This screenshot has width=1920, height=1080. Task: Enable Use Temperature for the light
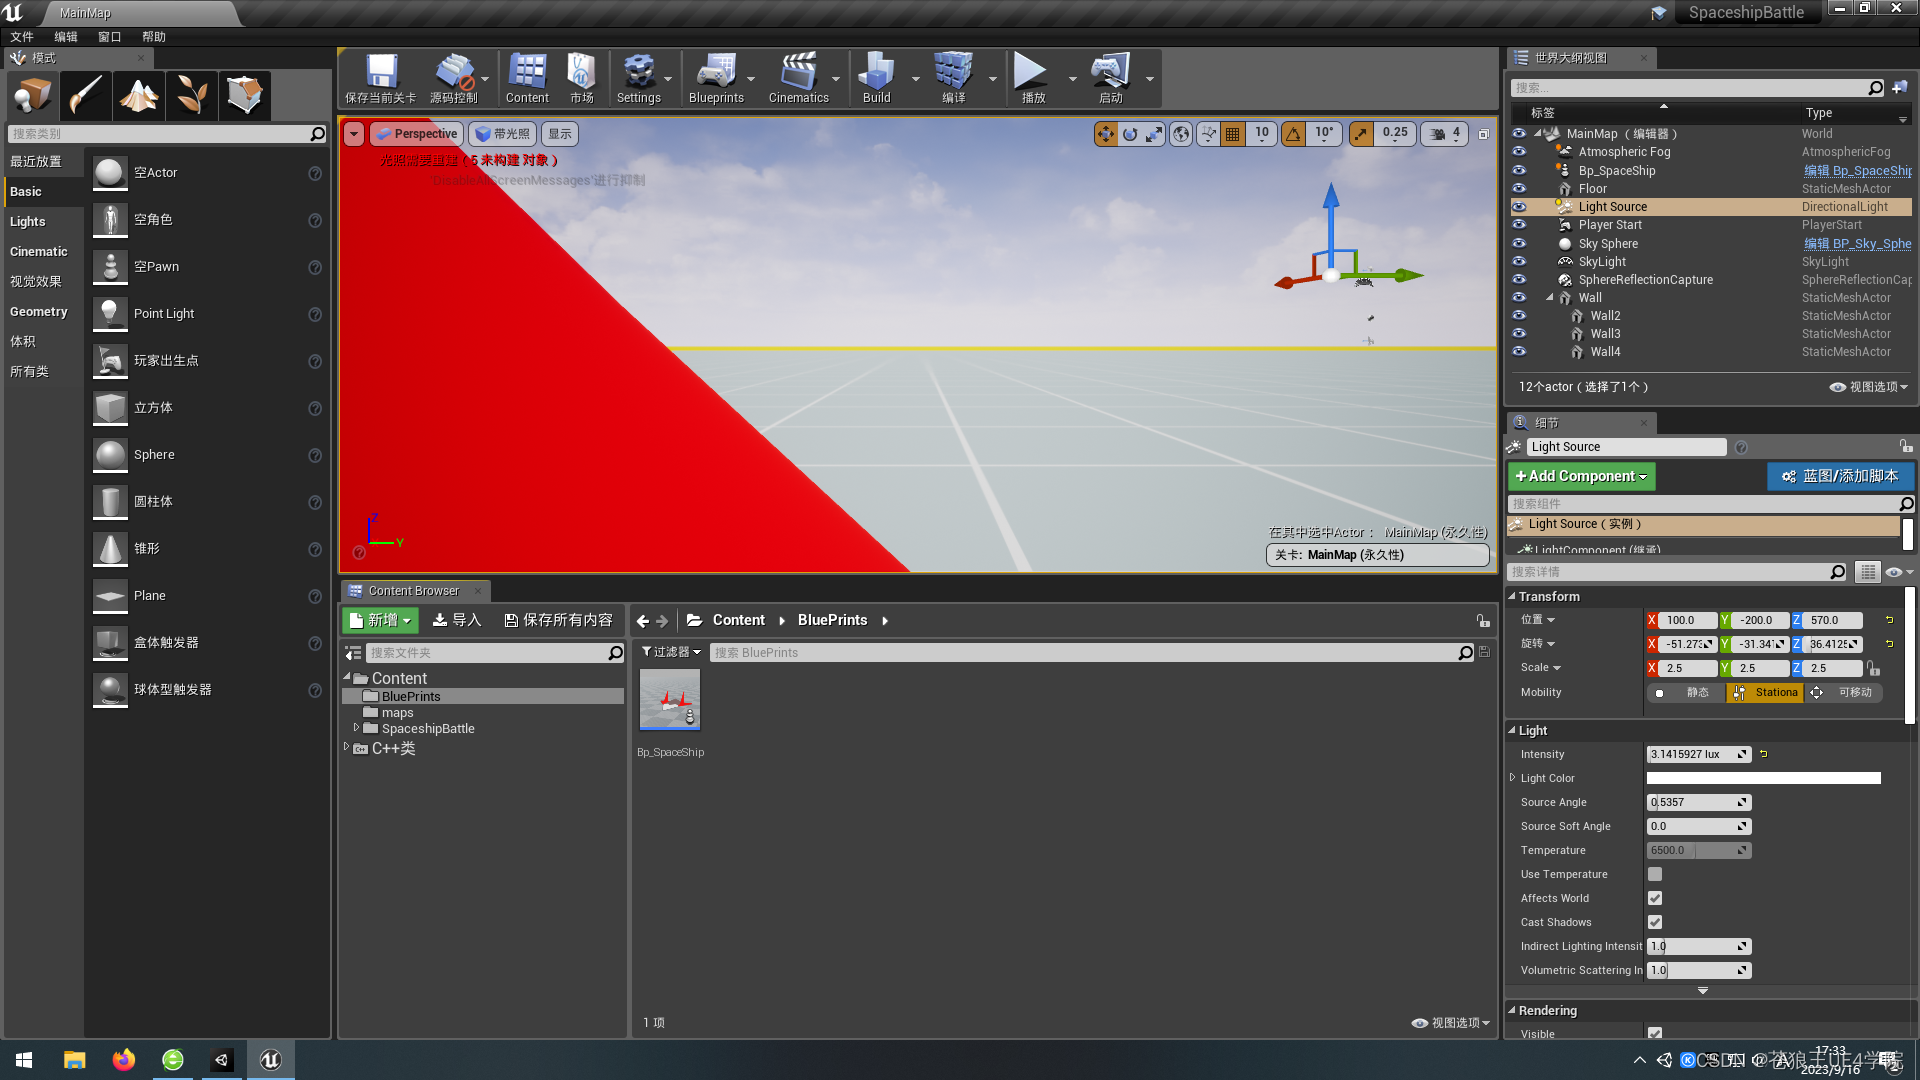coord(1655,874)
